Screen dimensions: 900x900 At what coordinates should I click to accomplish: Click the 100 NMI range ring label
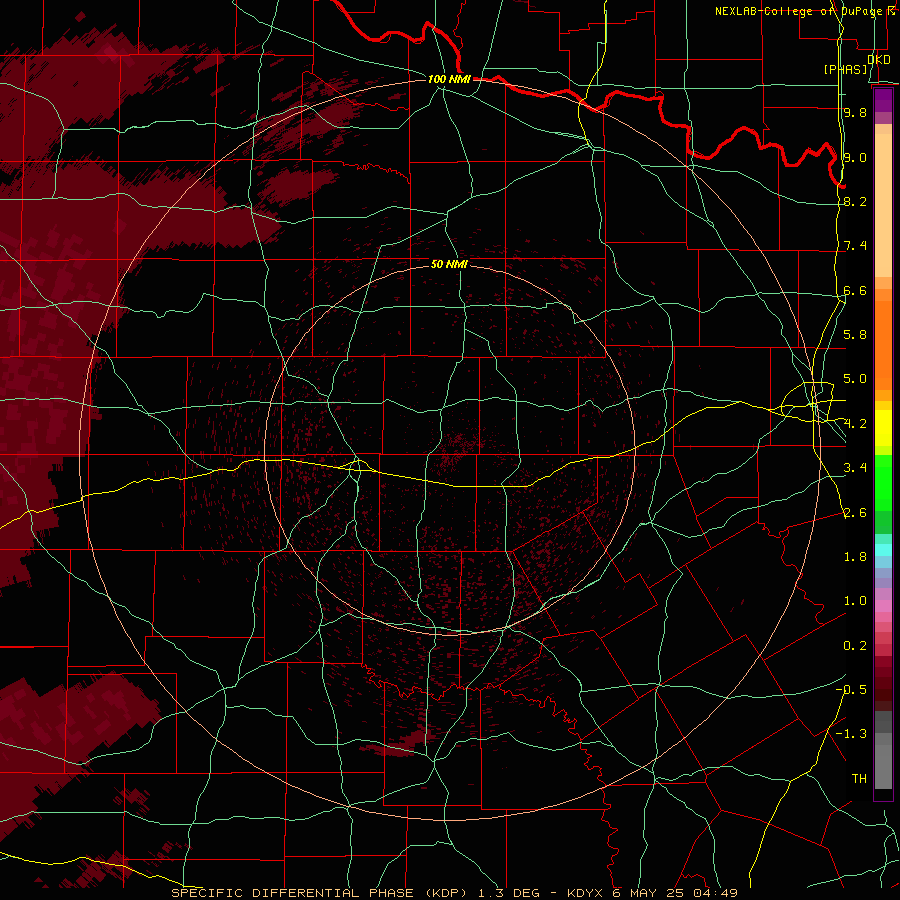click(449, 79)
